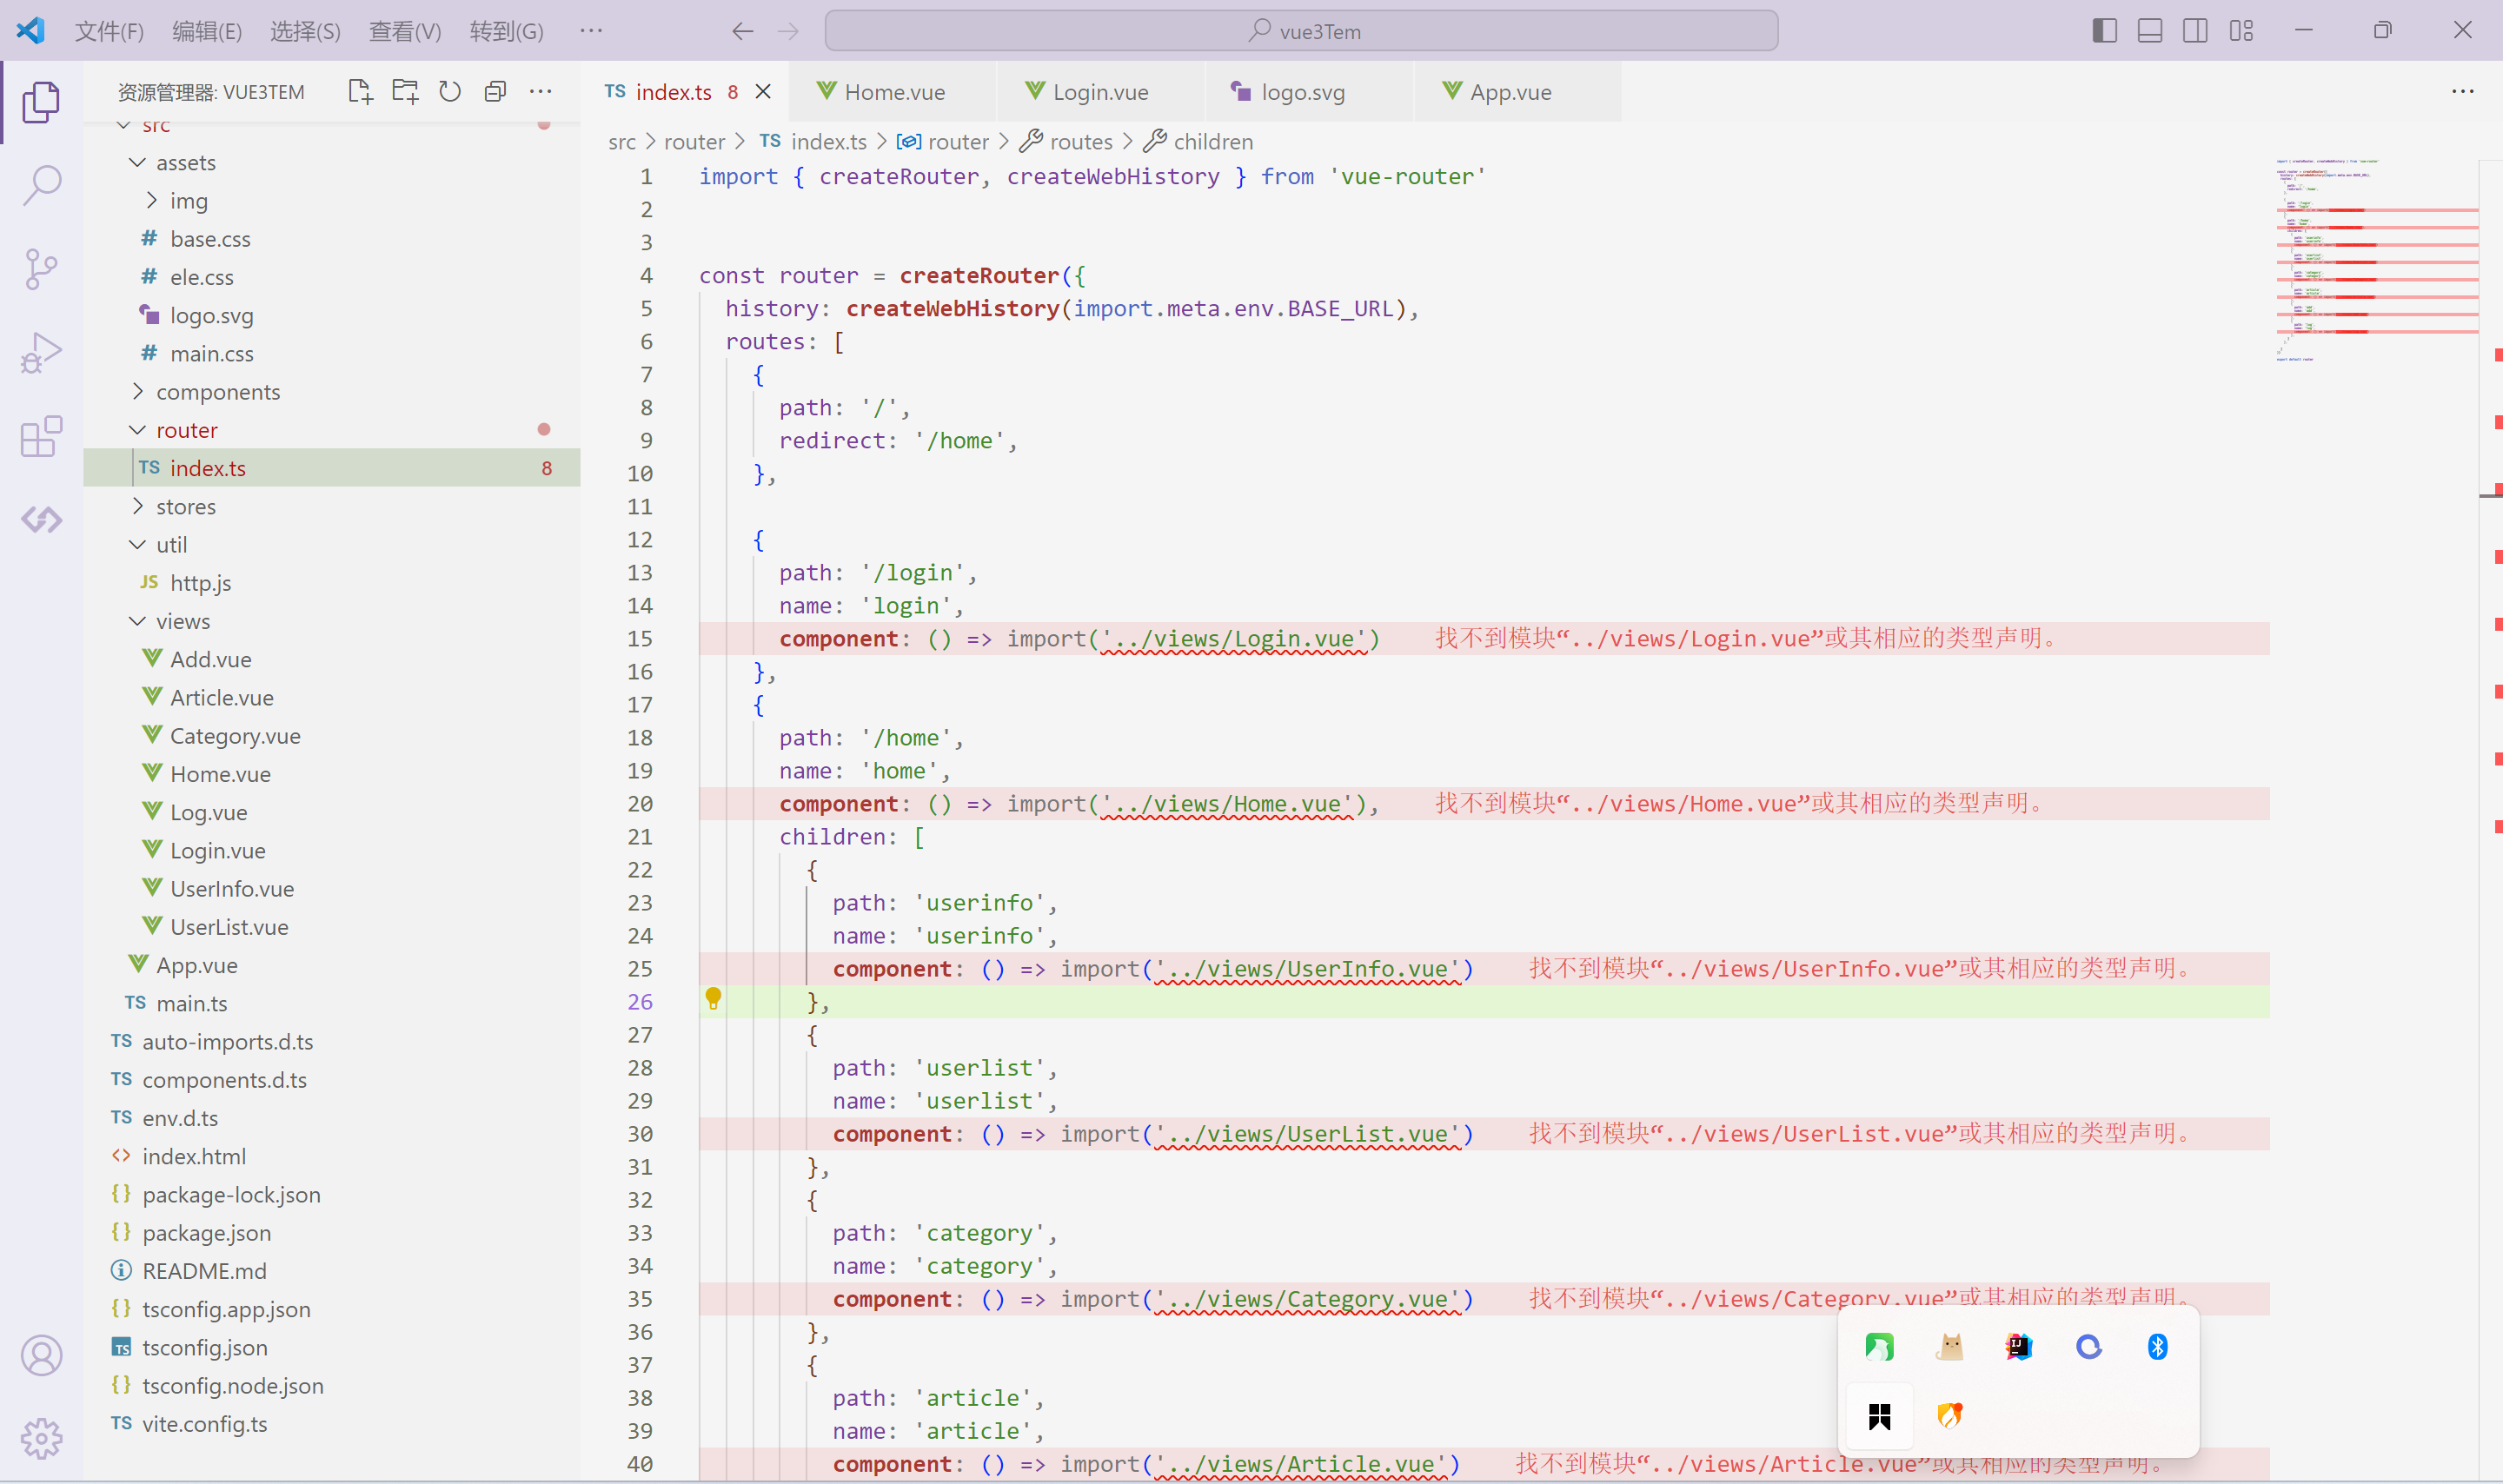Navigate back with the arrow button
Image resolution: width=2503 pixels, height=1484 pixels.
click(x=742, y=31)
